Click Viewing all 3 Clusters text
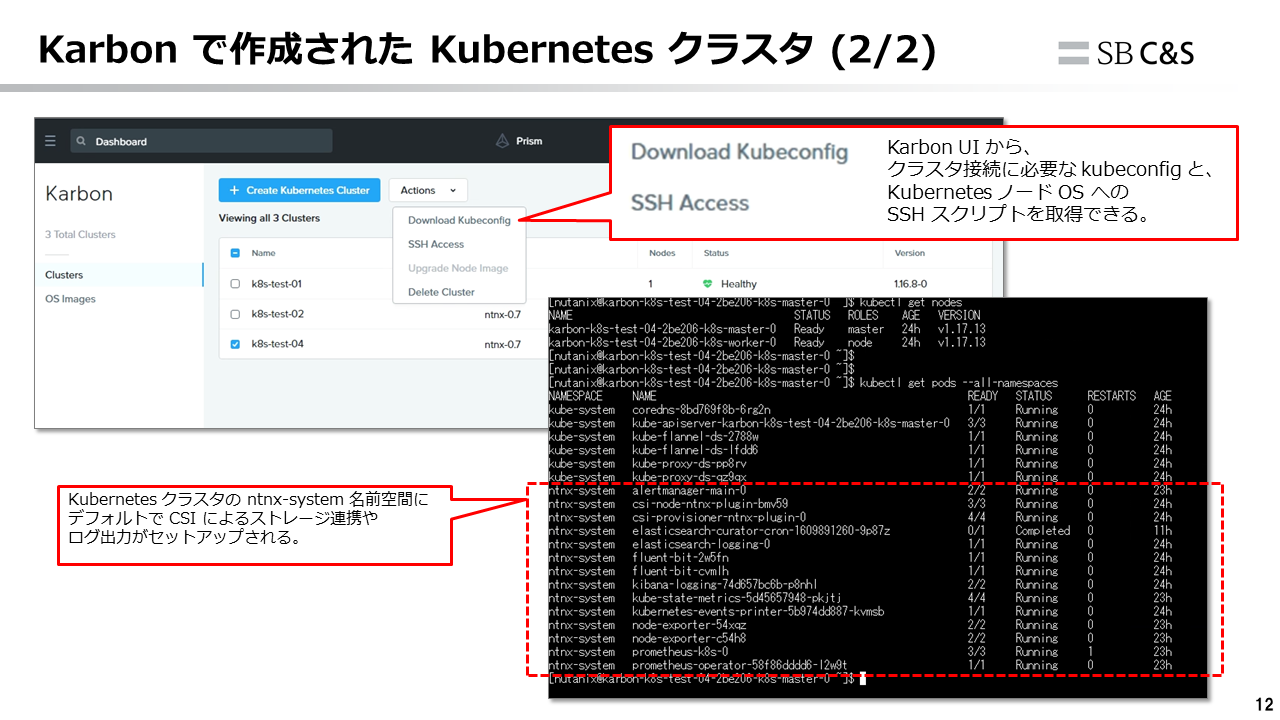1280x720 pixels. [269, 218]
